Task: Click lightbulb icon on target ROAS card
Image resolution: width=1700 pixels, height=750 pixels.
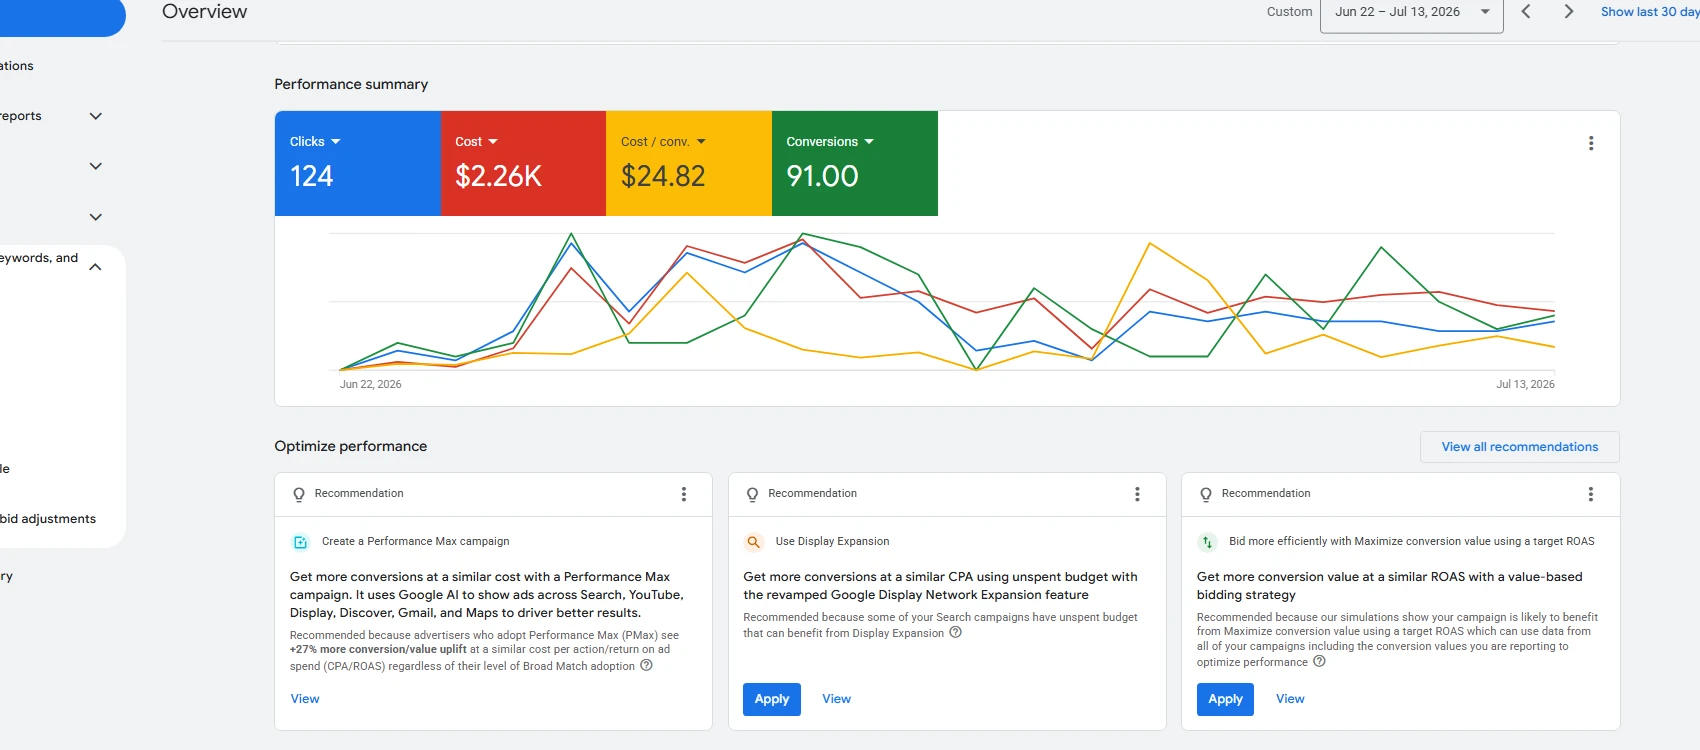Action: [1205, 494]
